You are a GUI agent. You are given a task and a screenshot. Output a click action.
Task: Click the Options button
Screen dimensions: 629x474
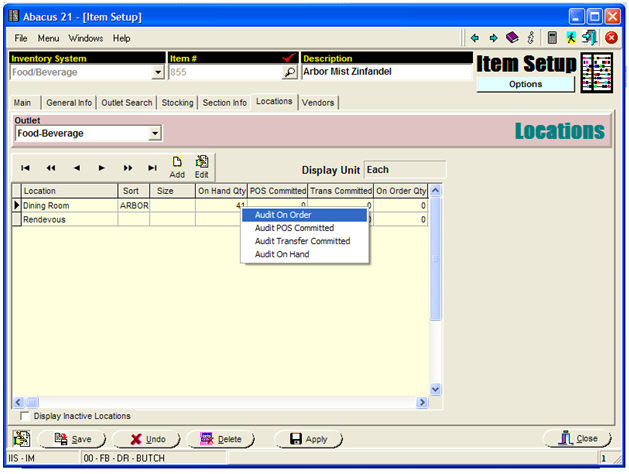coord(525,84)
